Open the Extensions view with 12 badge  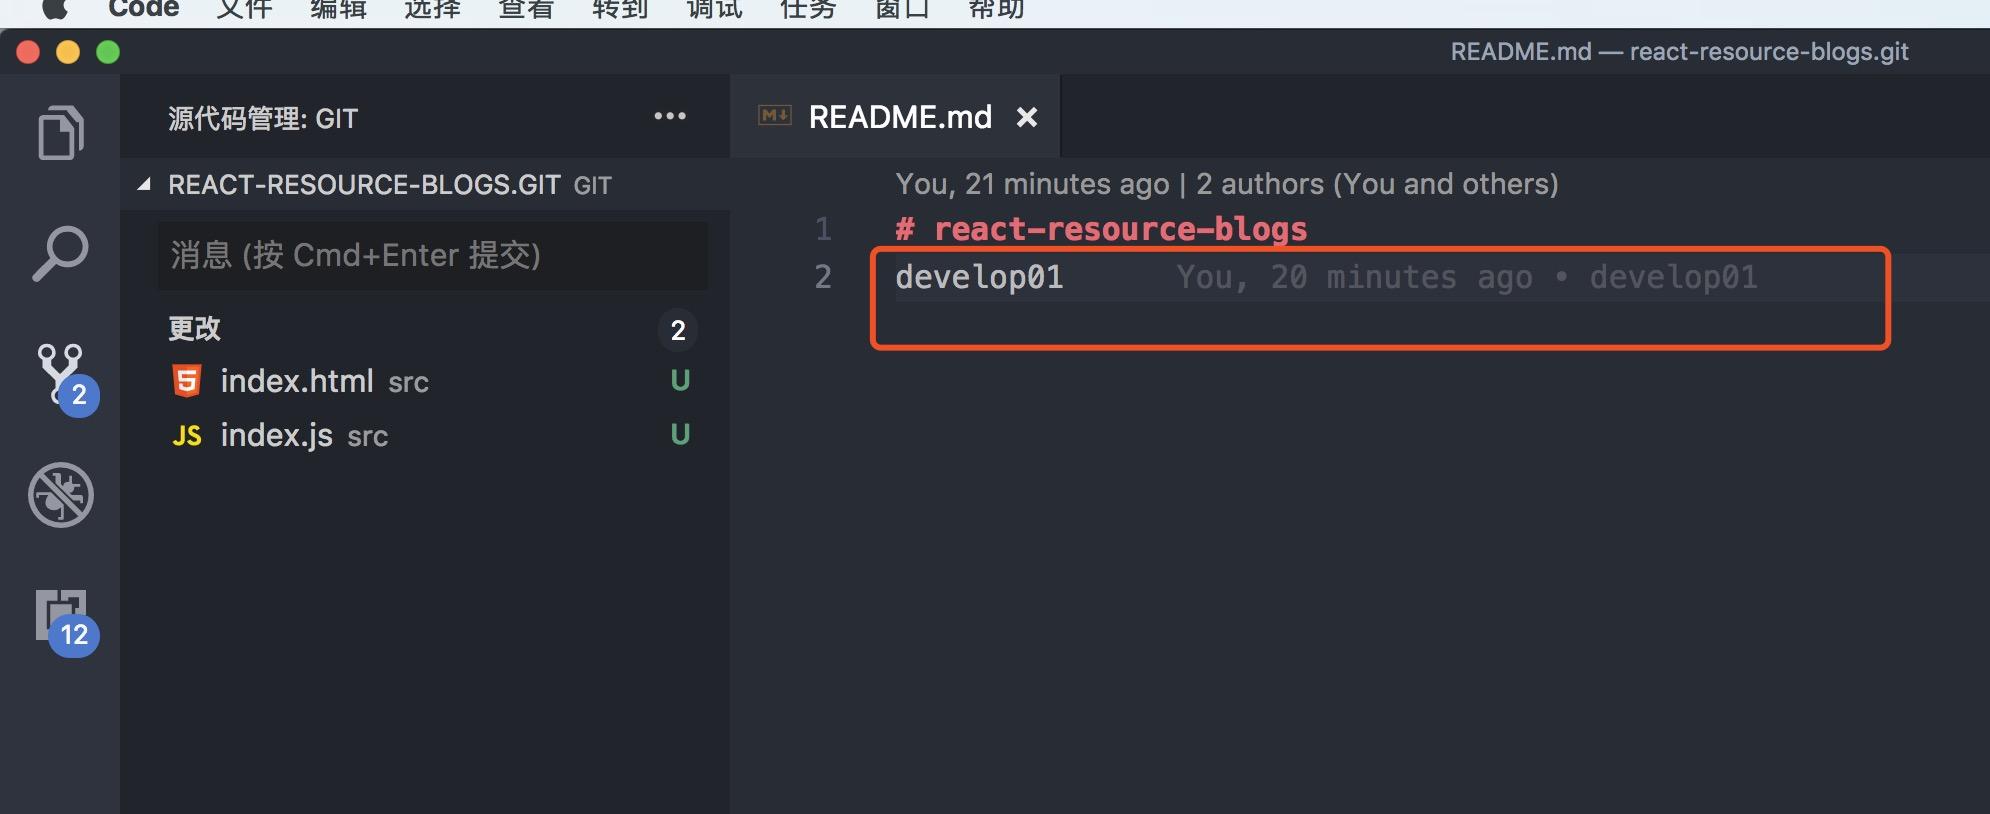[x=66, y=621]
